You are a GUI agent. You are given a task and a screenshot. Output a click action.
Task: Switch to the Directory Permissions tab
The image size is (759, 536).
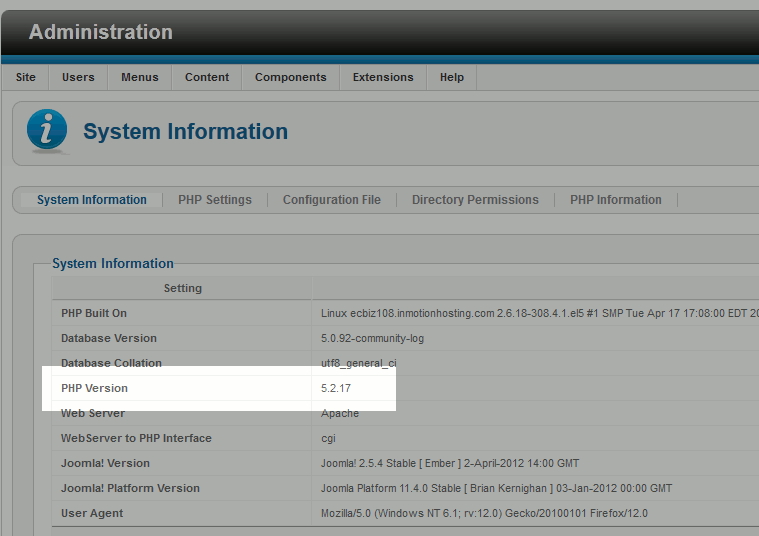pyautogui.click(x=475, y=200)
